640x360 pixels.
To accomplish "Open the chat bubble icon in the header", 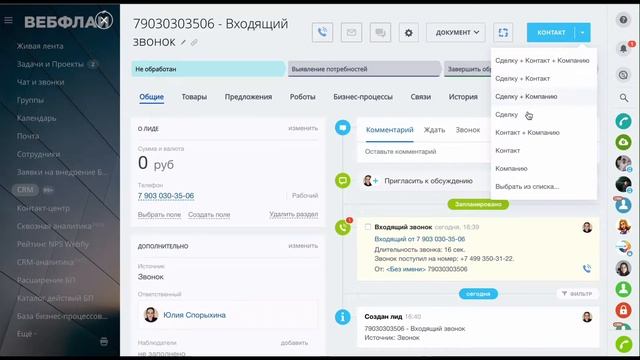I will click(x=380, y=32).
